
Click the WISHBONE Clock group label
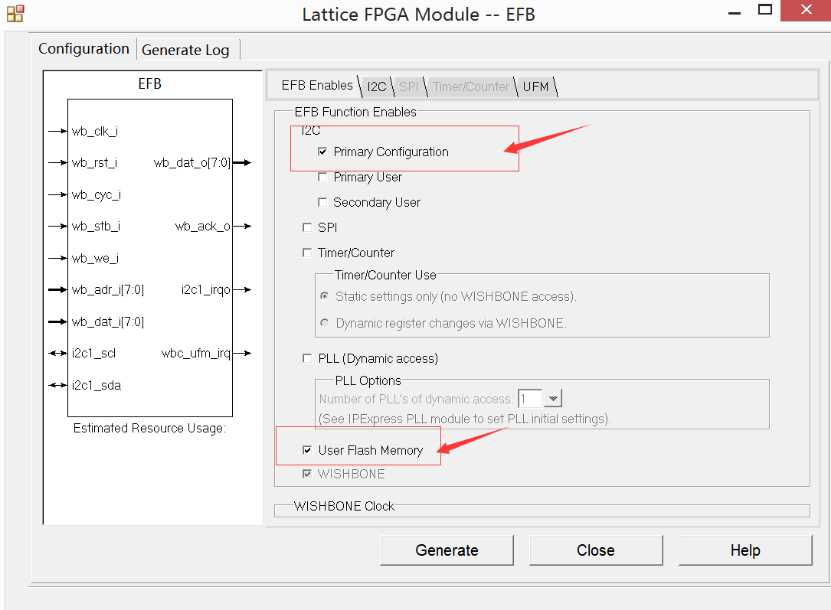pyautogui.click(x=344, y=506)
